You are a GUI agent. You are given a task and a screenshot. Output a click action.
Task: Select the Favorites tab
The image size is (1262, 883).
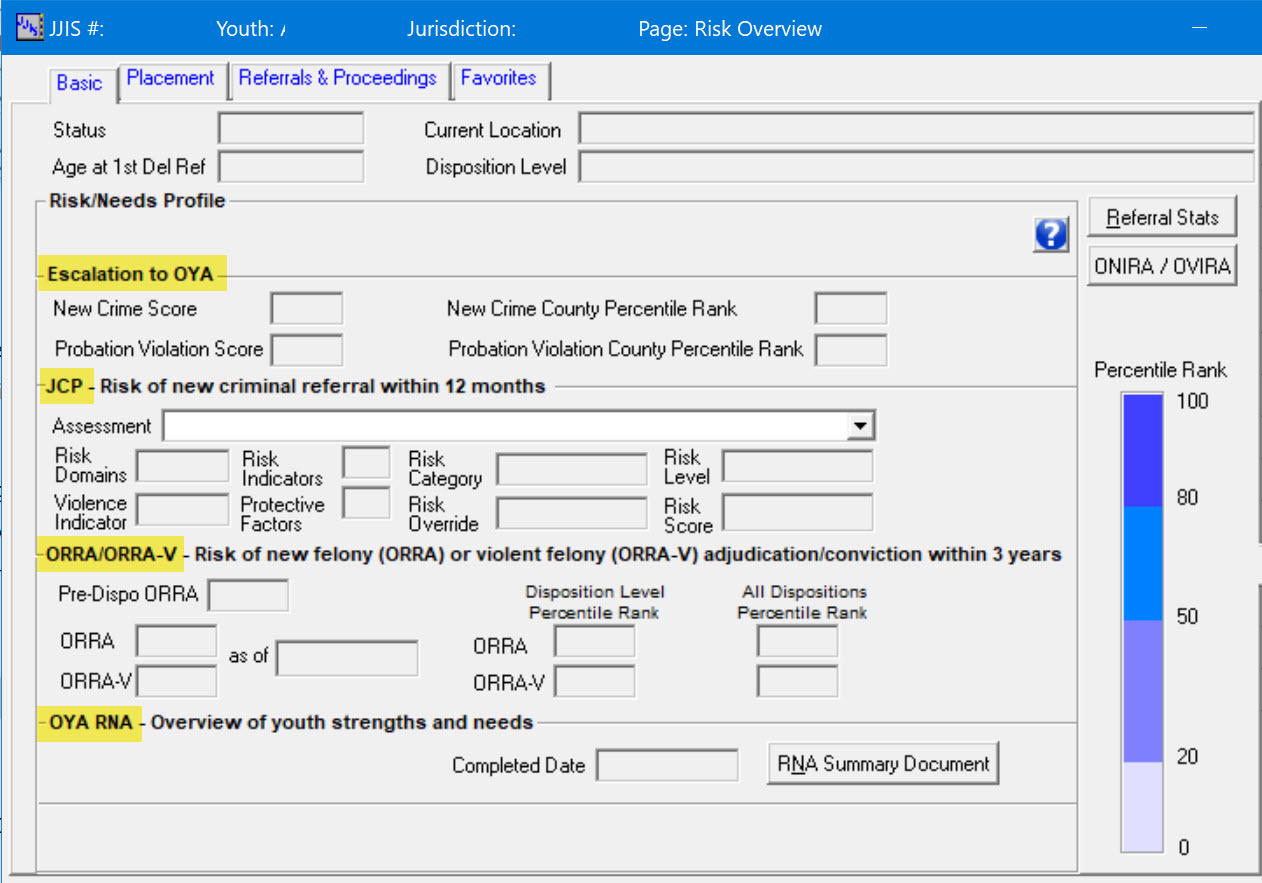pos(498,79)
